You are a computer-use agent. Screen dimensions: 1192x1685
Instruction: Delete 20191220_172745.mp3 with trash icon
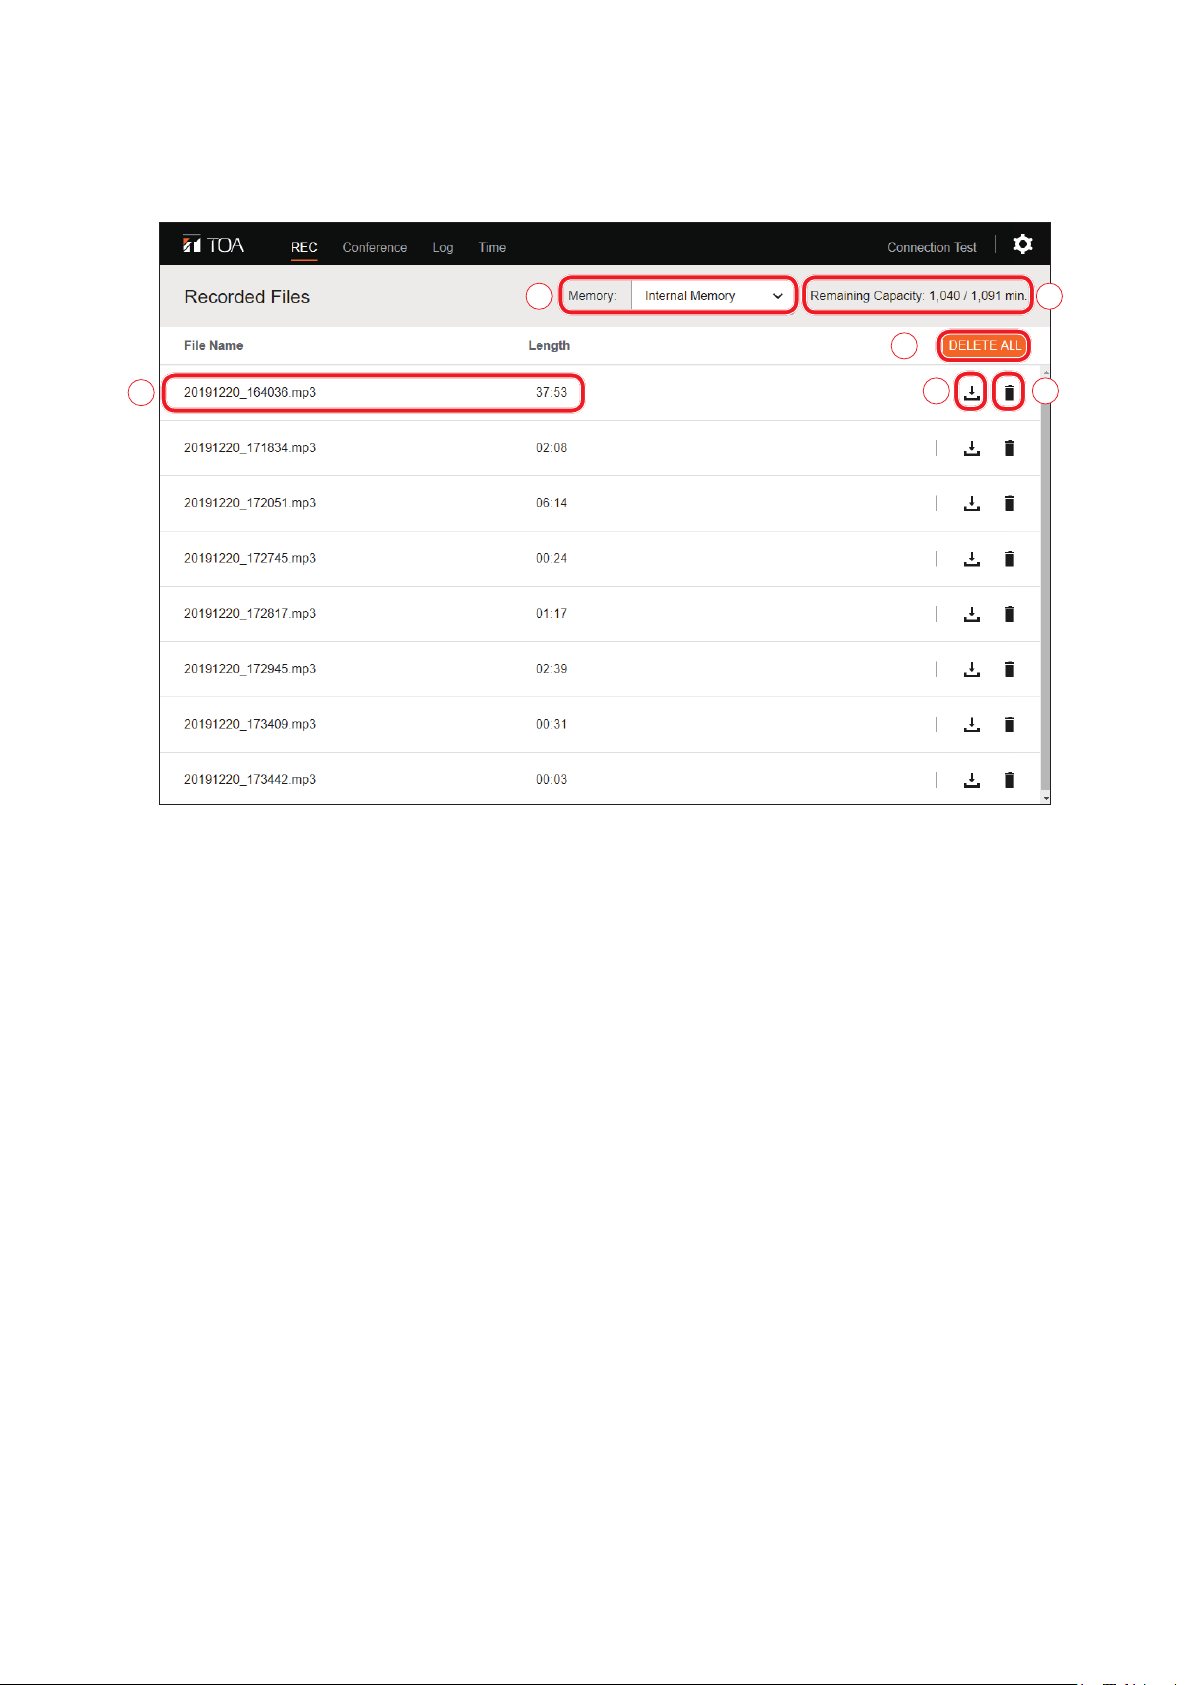tap(1009, 559)
